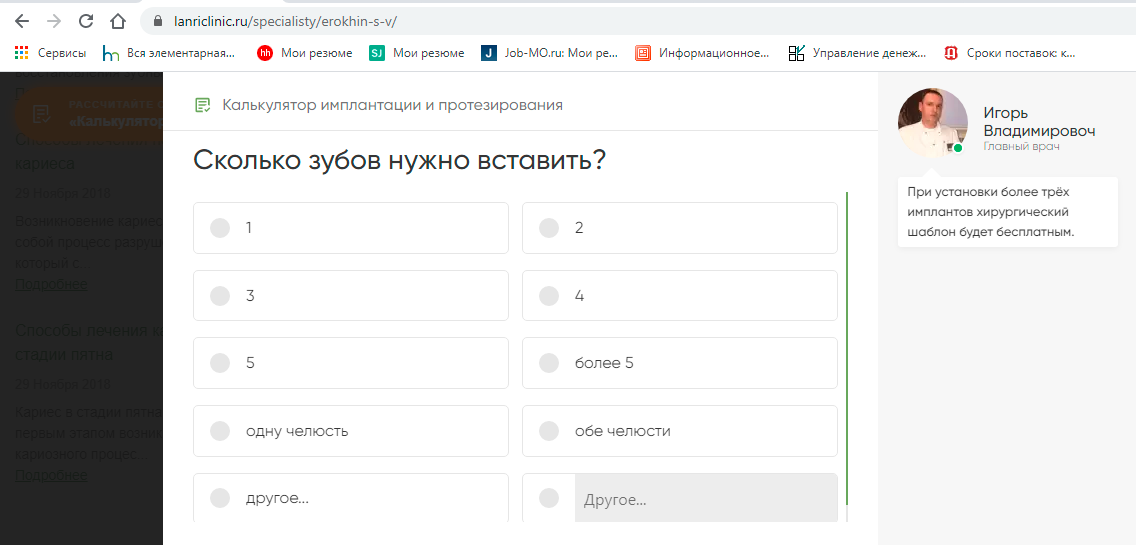Pick the одну челюсть option
Viewport: 1136px width, 545px height.
coord(351,431)
